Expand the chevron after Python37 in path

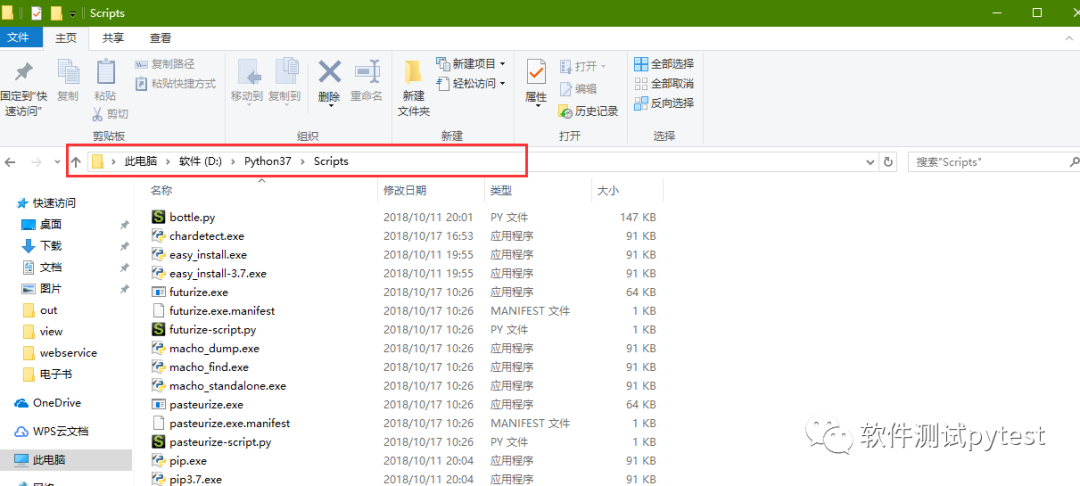point(302,162)
